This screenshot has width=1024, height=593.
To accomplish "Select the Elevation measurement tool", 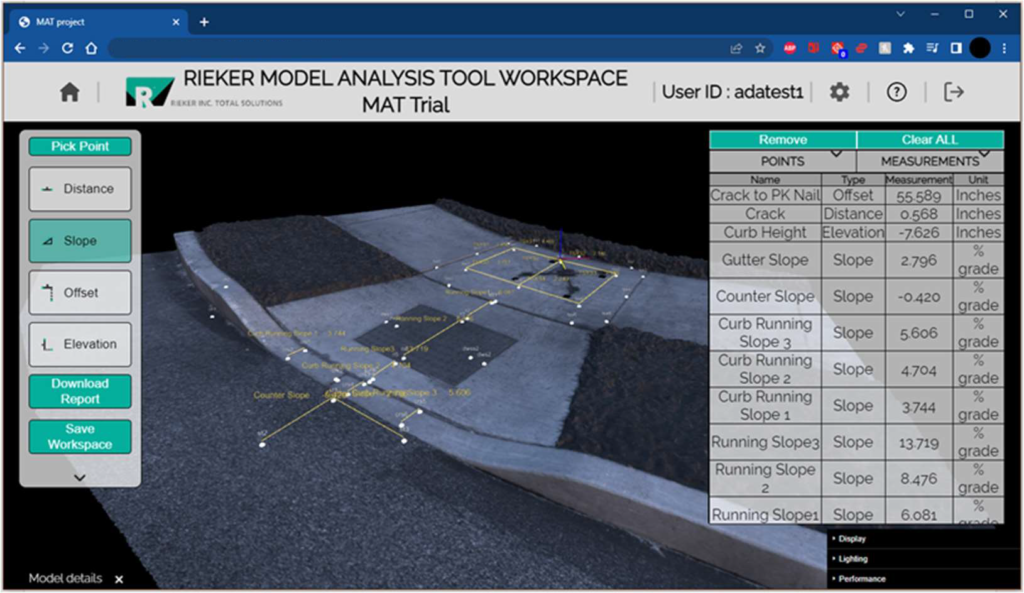I will [80, 344].
